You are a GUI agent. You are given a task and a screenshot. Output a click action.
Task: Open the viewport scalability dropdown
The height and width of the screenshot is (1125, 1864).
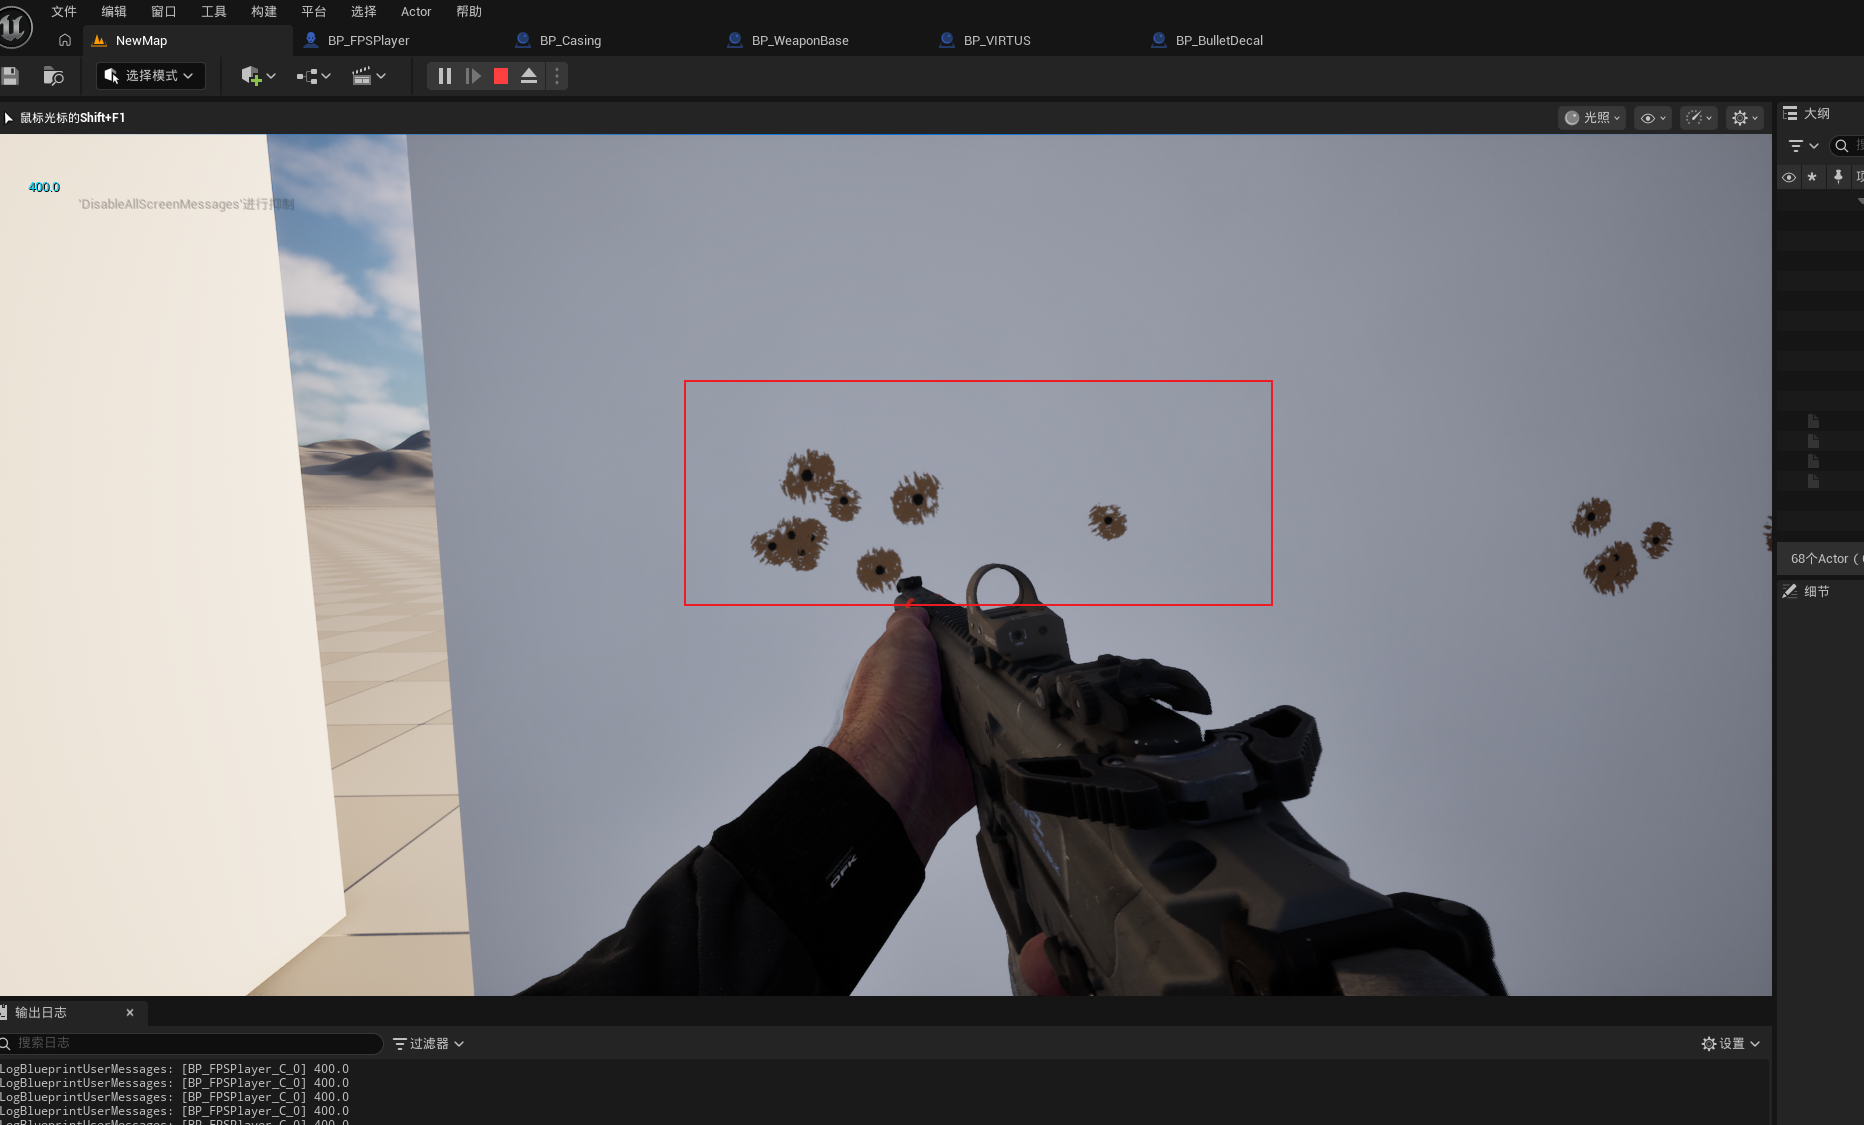pyautogui.click(x=1699, y=118)
